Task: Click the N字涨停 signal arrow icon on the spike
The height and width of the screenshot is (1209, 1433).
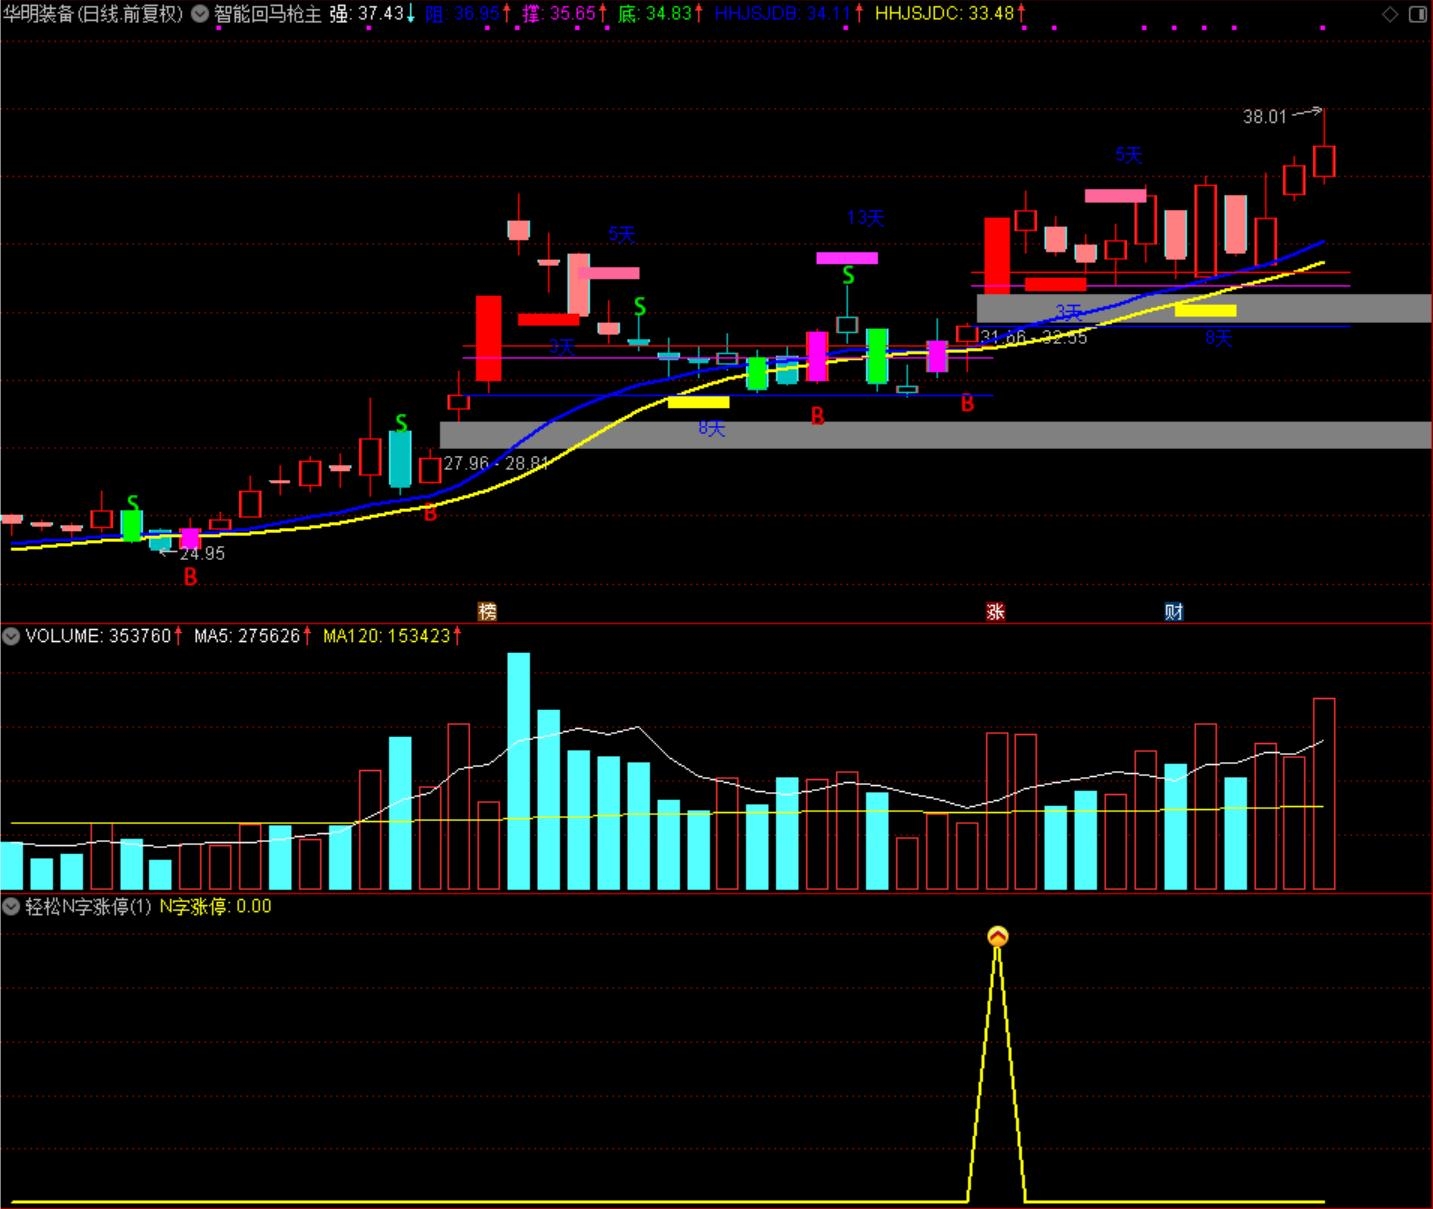Action: [x=997, y=937]
